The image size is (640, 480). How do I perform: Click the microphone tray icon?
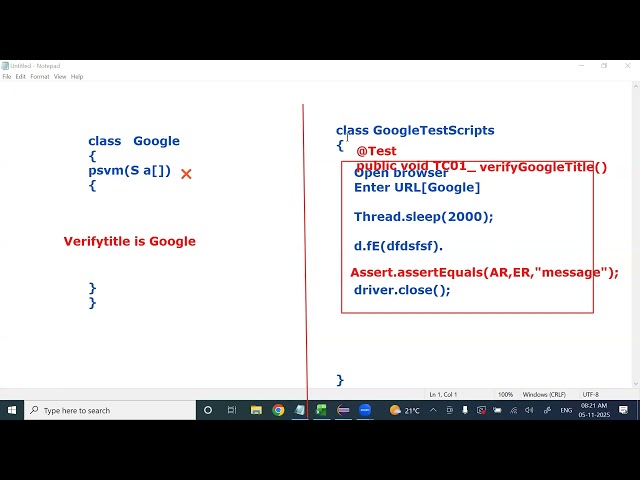tap(465, 410)
